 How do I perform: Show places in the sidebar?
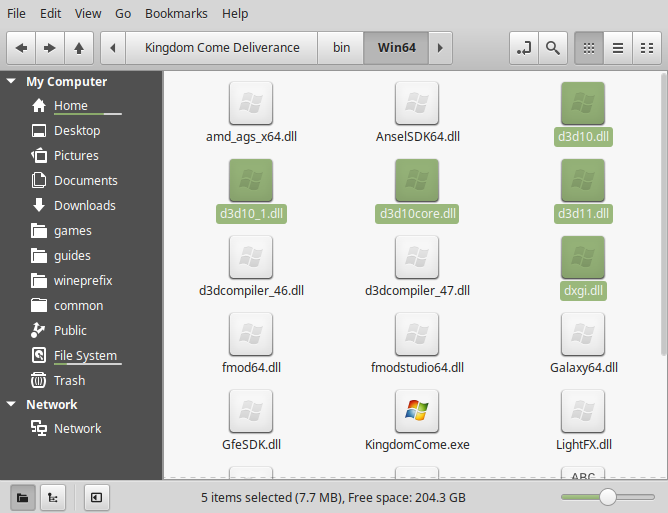[x=23, y=497]
